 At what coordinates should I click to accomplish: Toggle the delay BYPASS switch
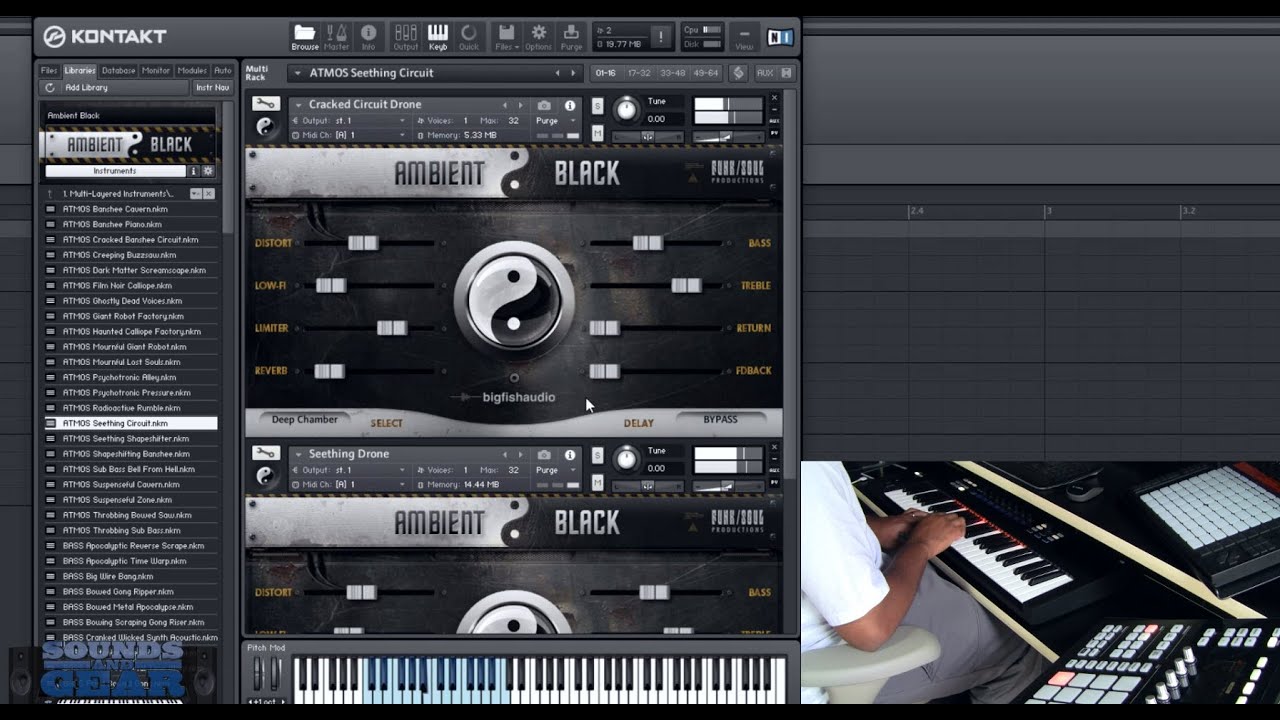coord(720,420)
